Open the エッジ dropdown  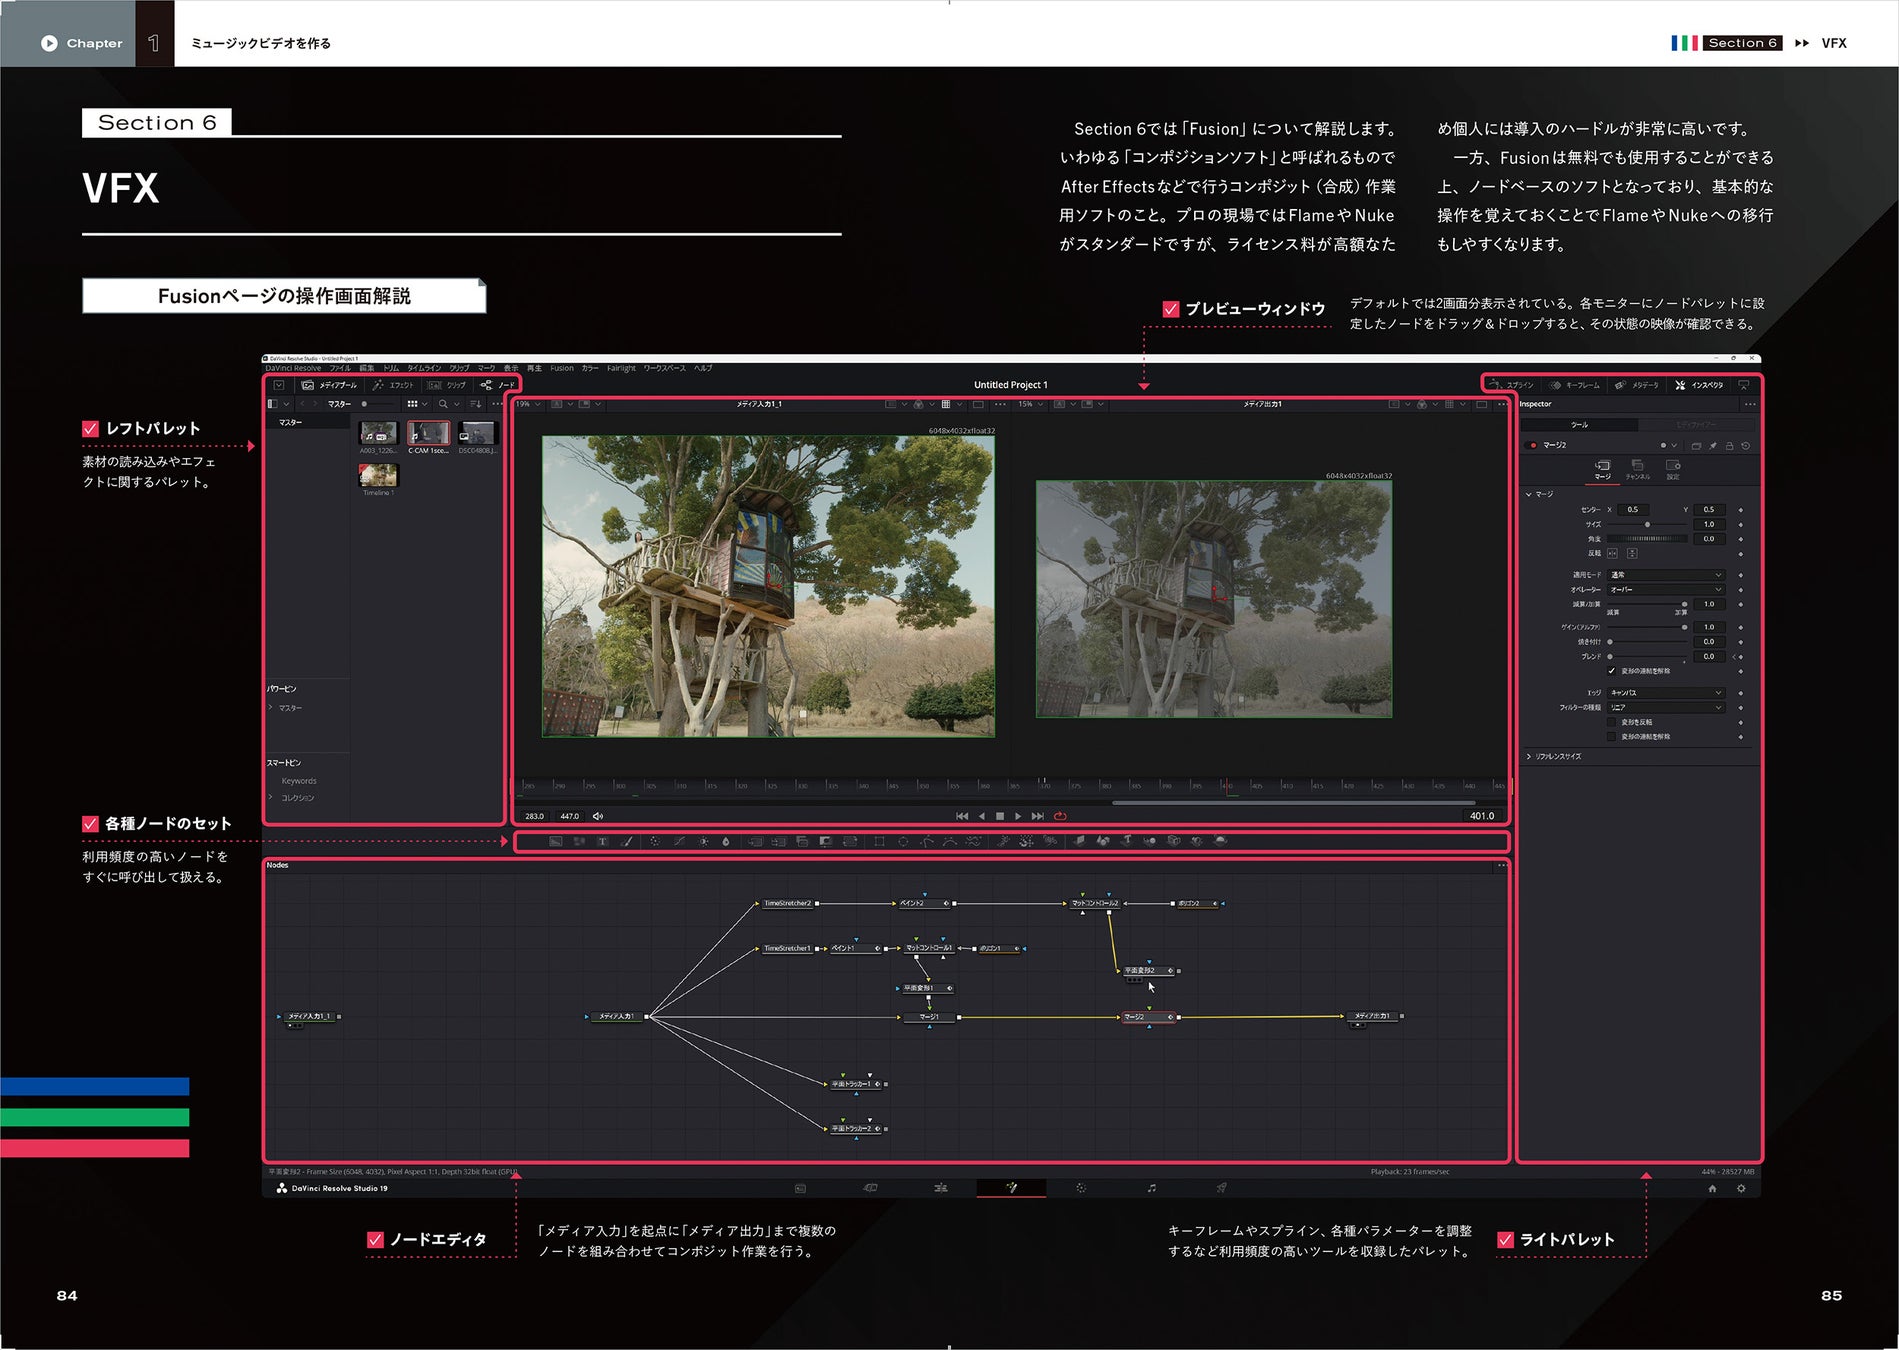[x=1666, y=693]
